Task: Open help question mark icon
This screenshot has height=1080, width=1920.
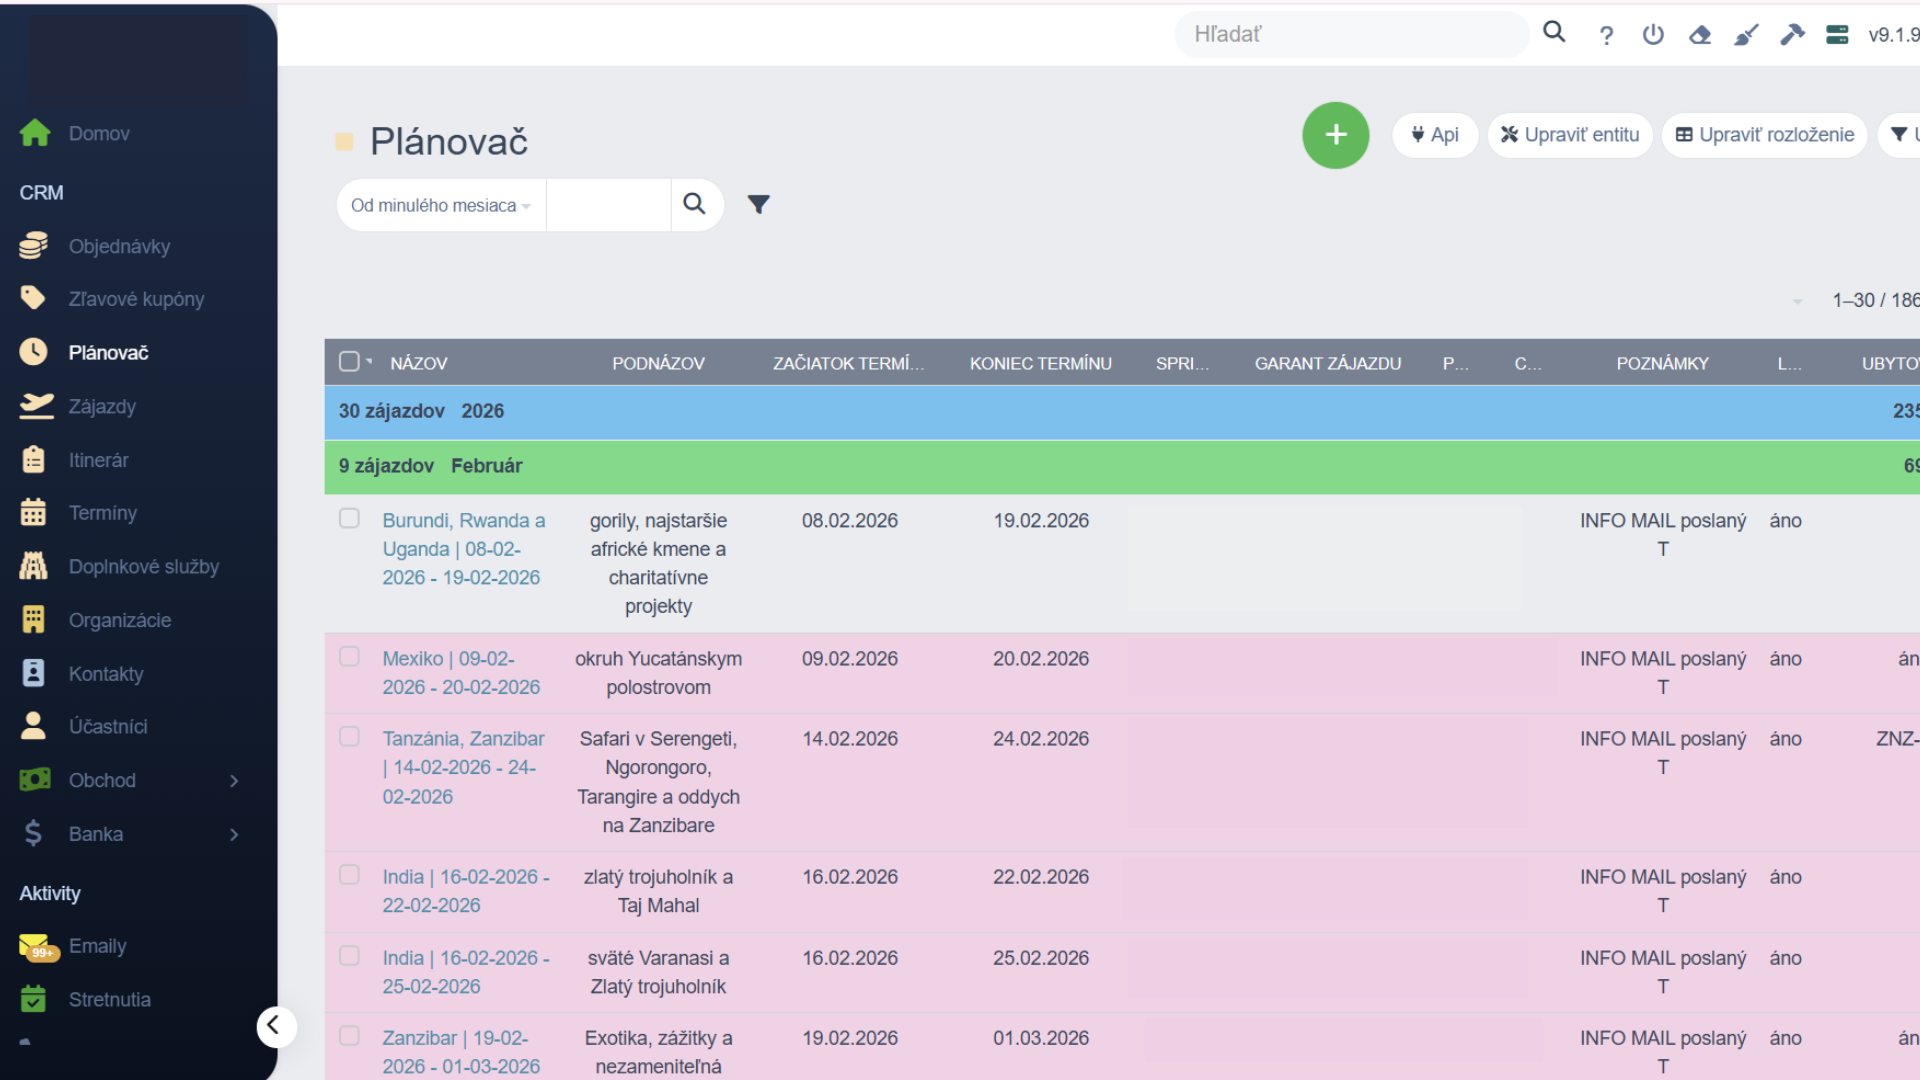Action: pos(1606,36)
